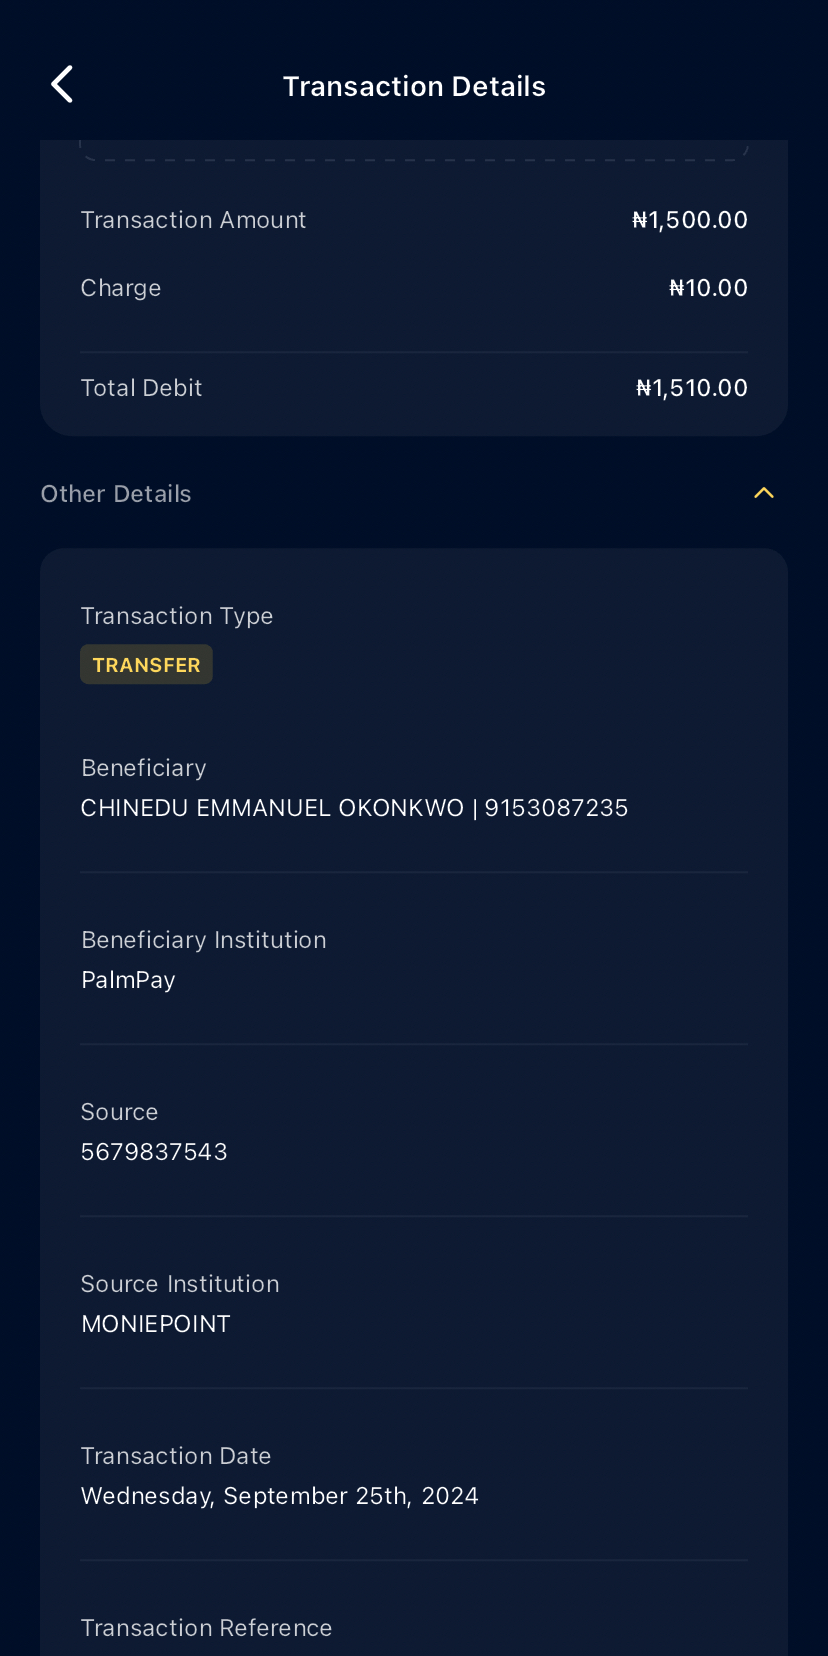This screenshot has height=1656, width=828.
Task: Tap the PalmPay beneficiary institution value
Action: coord(128,980)
